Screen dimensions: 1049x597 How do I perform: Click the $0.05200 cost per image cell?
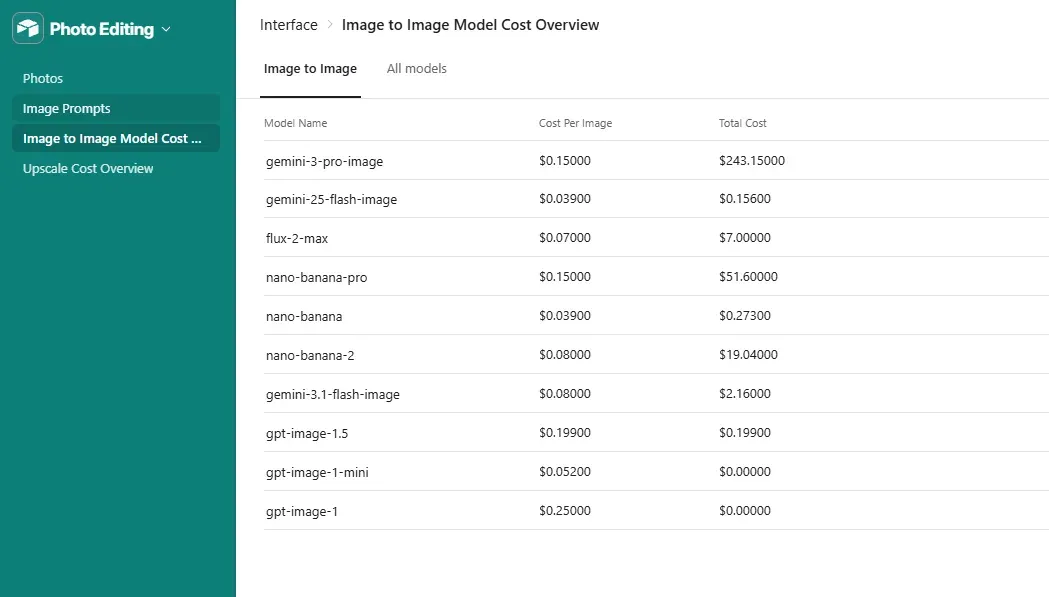click(565, 472)
